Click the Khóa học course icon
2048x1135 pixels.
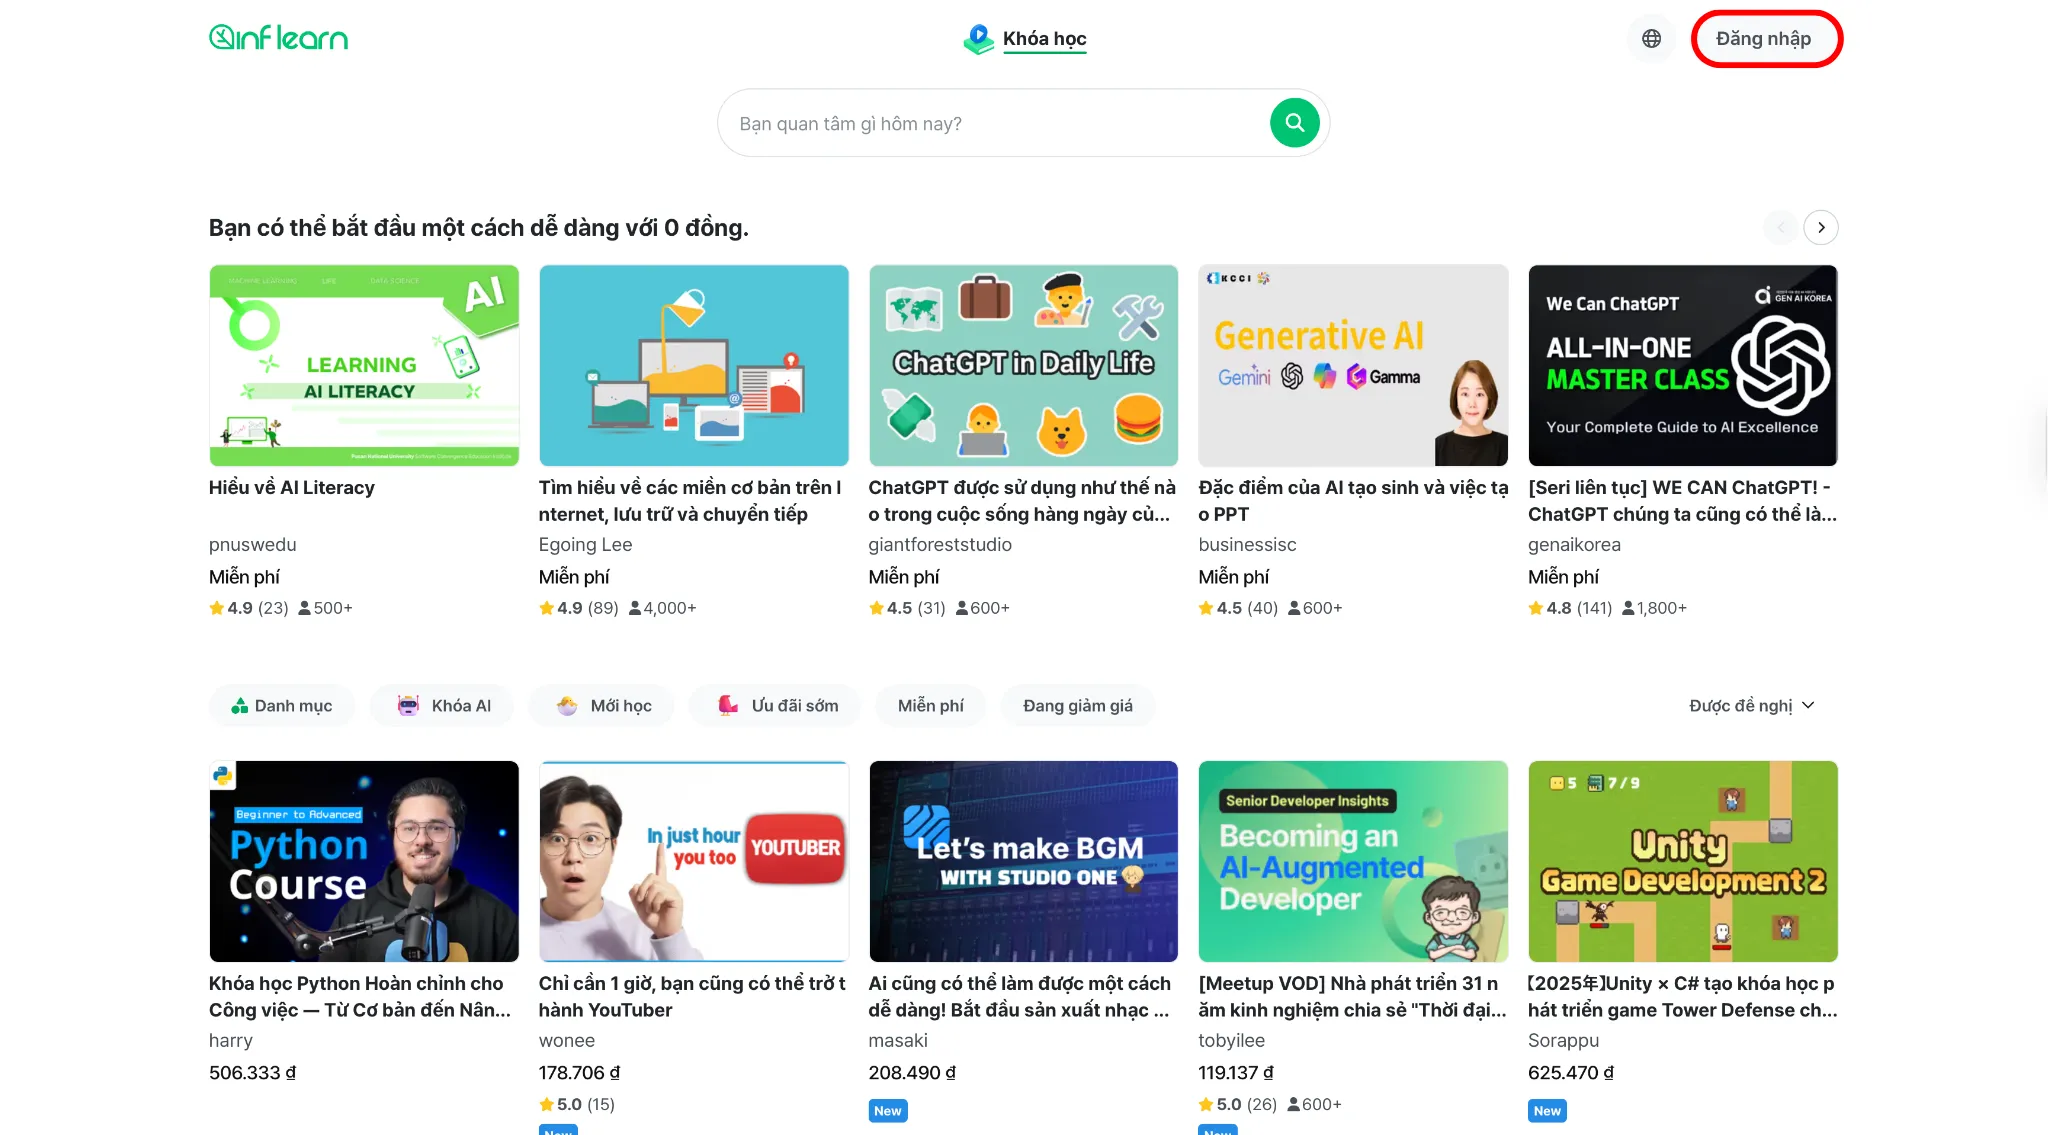(x=978, y=39)
